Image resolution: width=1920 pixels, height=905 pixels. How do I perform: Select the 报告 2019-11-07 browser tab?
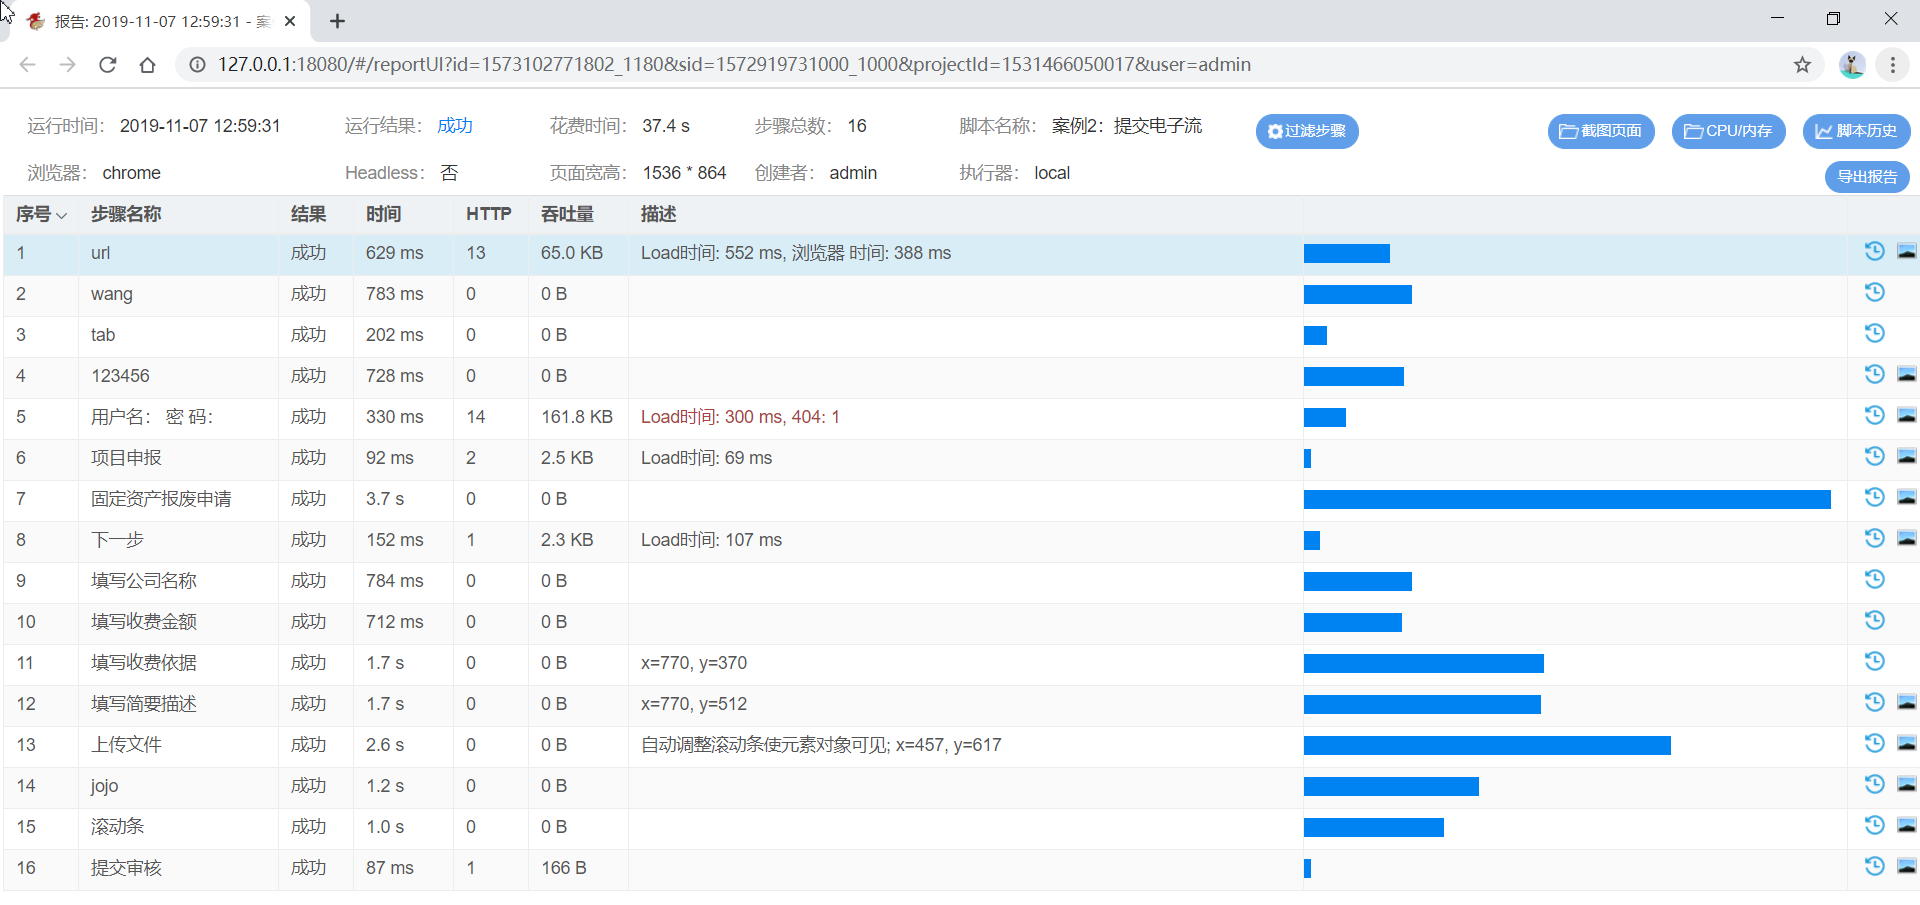[x=160, y=21]
